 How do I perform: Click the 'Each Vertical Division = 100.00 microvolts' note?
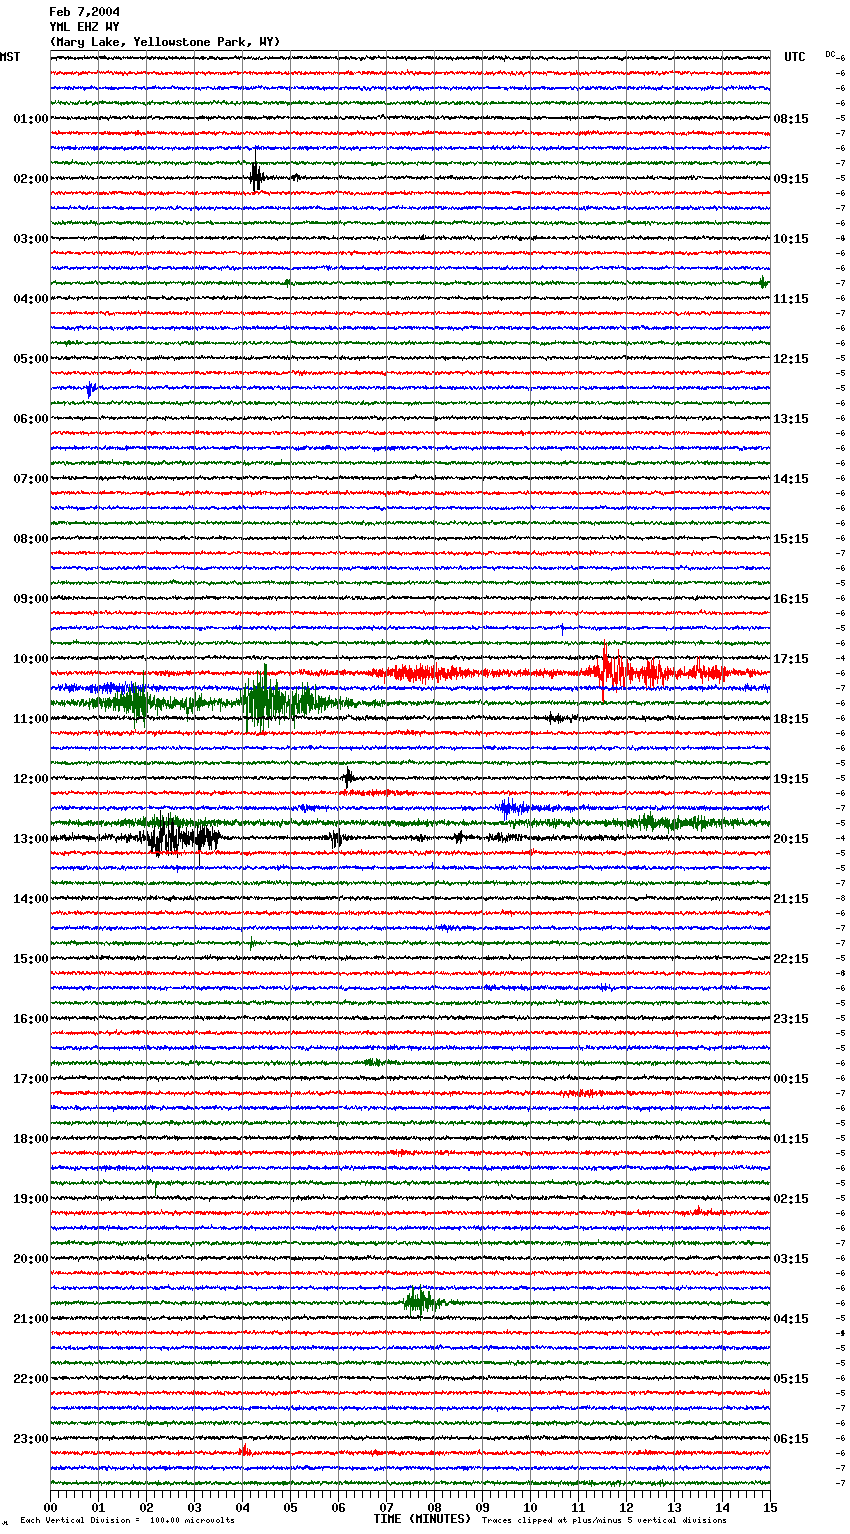[x=127, y=1521]
